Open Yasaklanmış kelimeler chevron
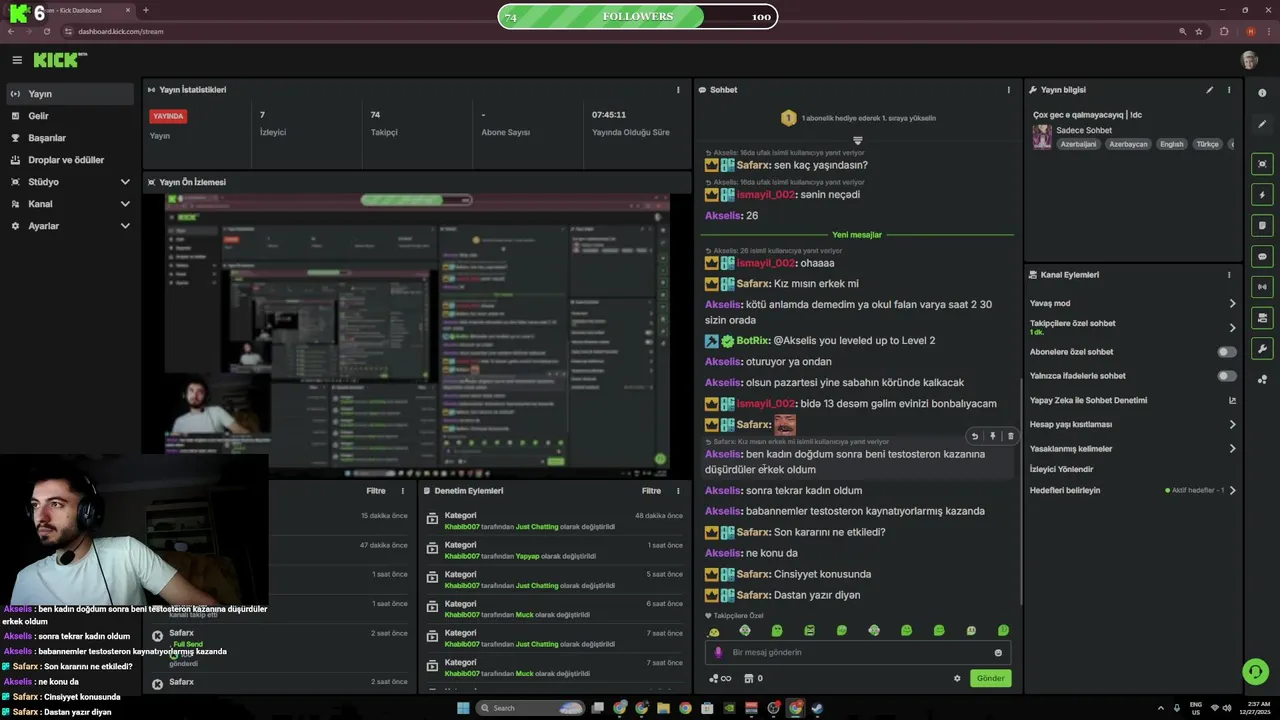 (1232, 448)
